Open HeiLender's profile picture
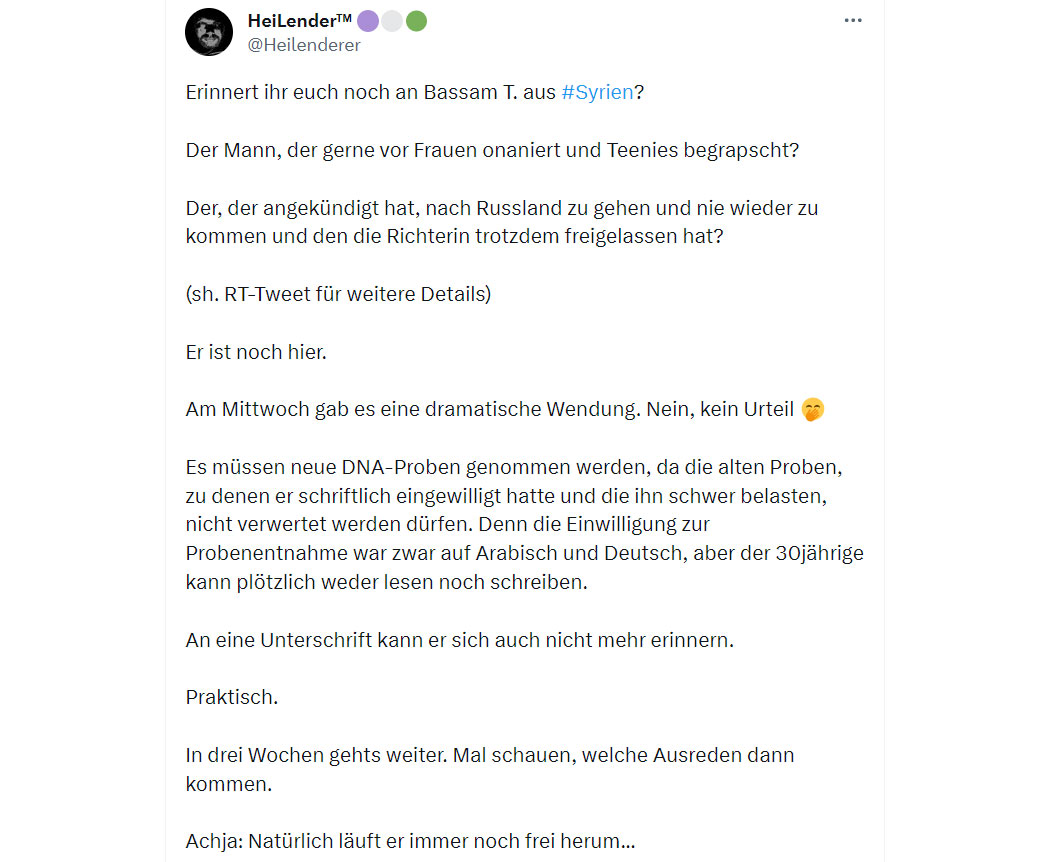The height and width of the screenshot is (862, 1050). (x=209, y=32)
